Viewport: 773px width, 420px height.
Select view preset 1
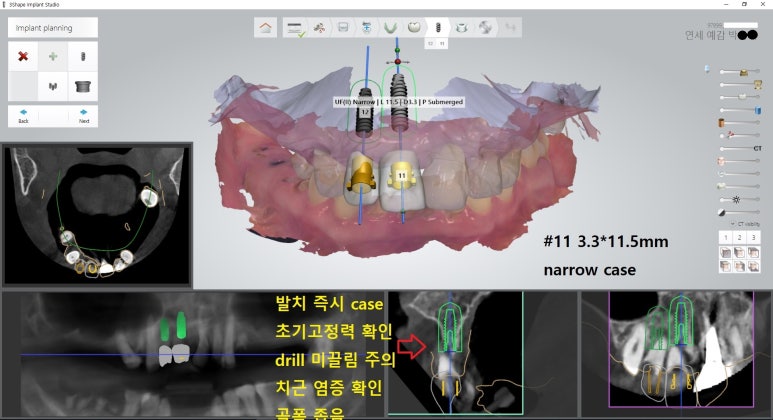pyautogui.click(x=726, y=237)
